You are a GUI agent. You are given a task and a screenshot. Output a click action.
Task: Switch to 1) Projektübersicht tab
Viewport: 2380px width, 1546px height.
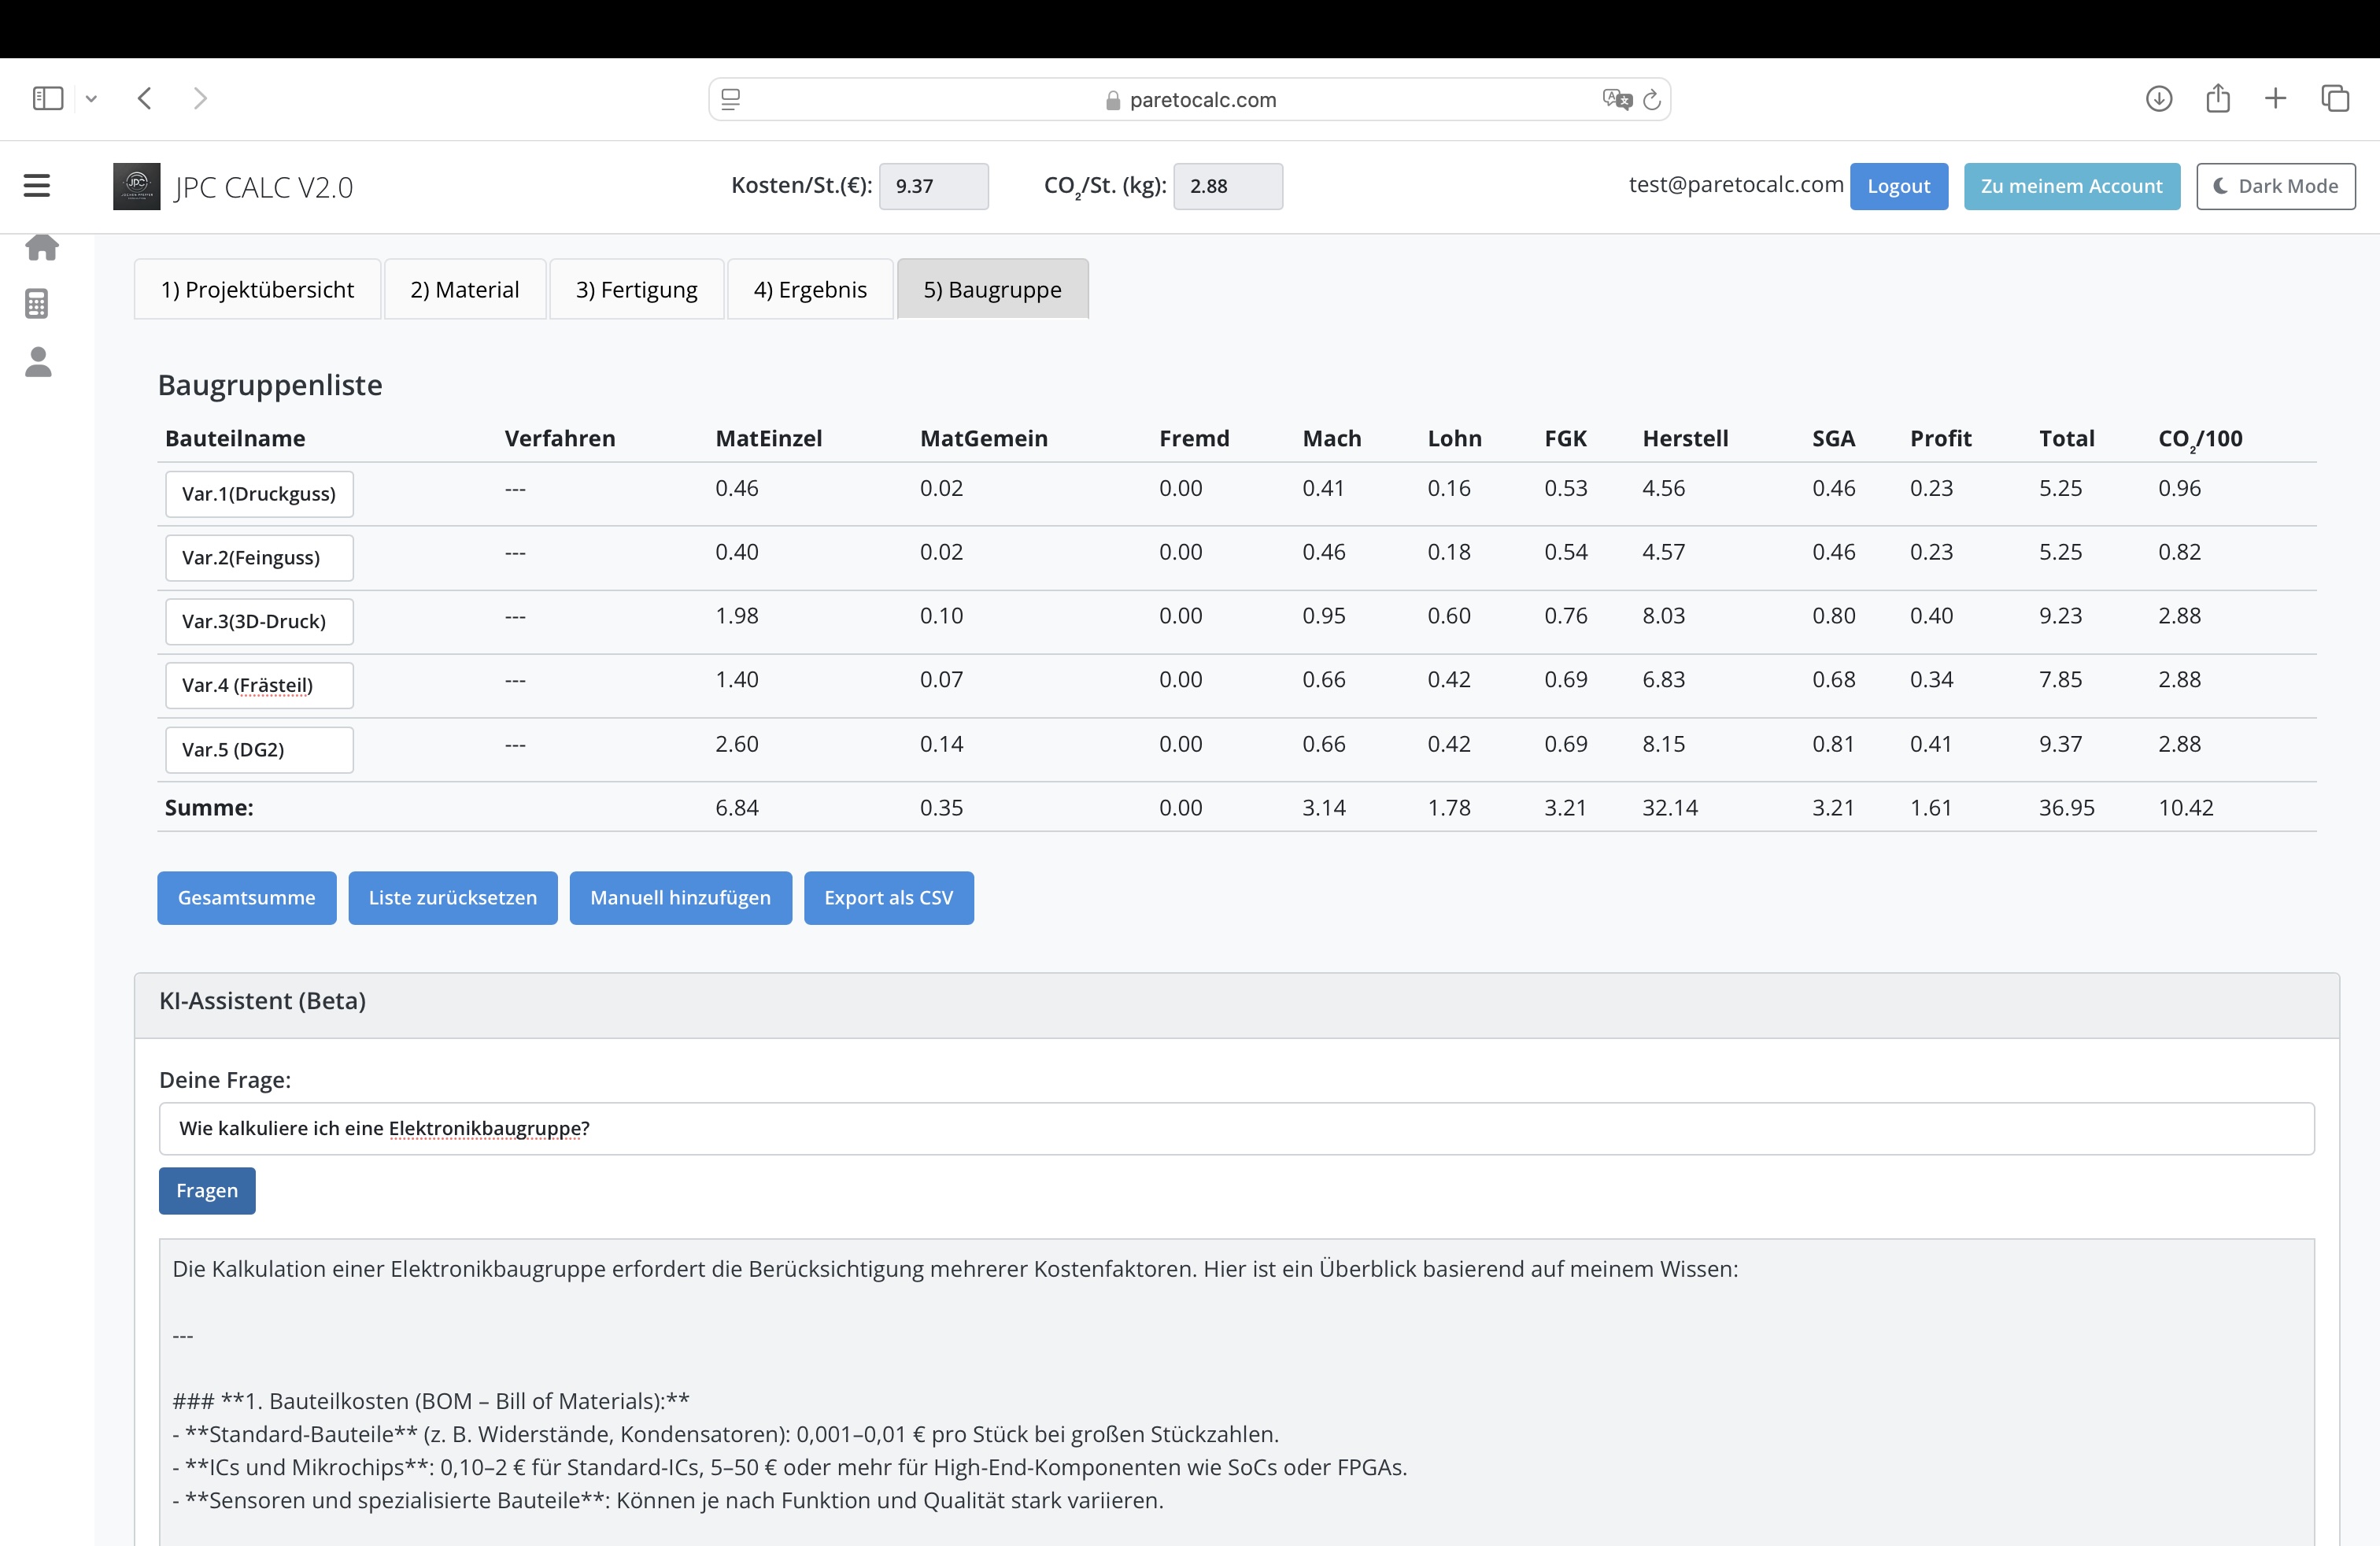coord(257,289)
